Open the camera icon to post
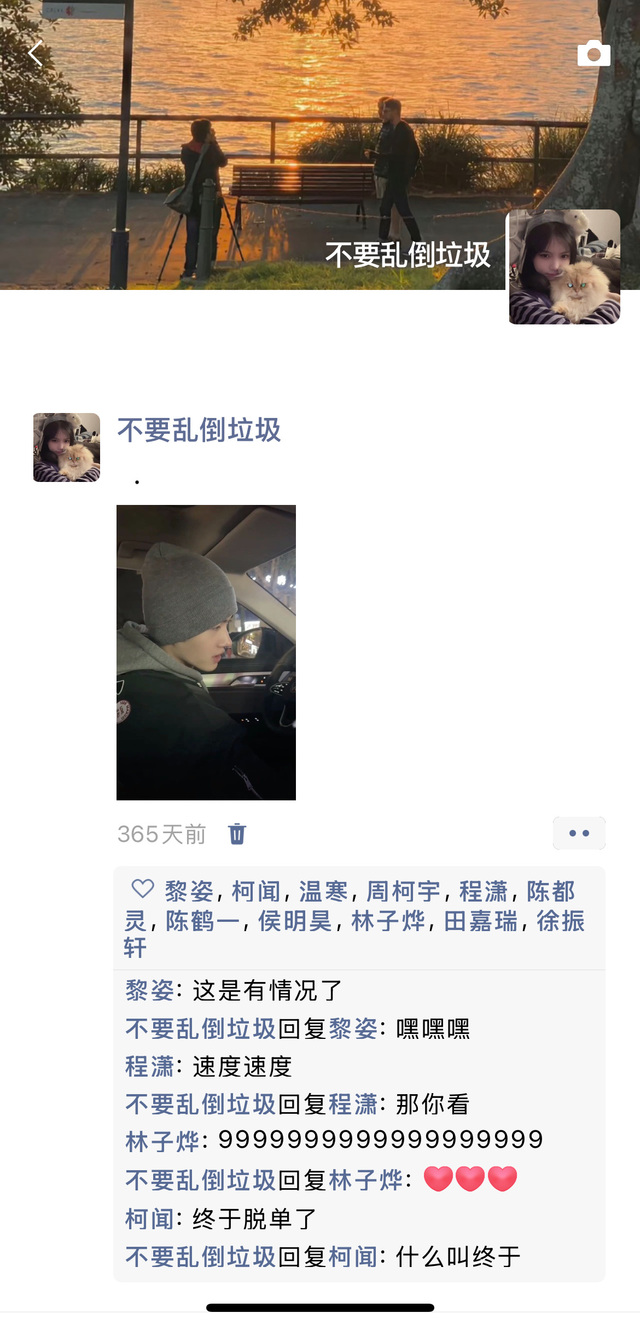This screenshot has height=1325, width=640. [x=593, y=54]
